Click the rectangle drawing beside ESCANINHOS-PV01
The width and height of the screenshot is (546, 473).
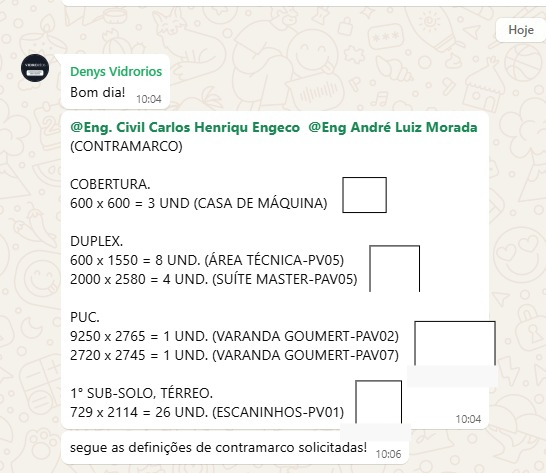pos(379,401)
